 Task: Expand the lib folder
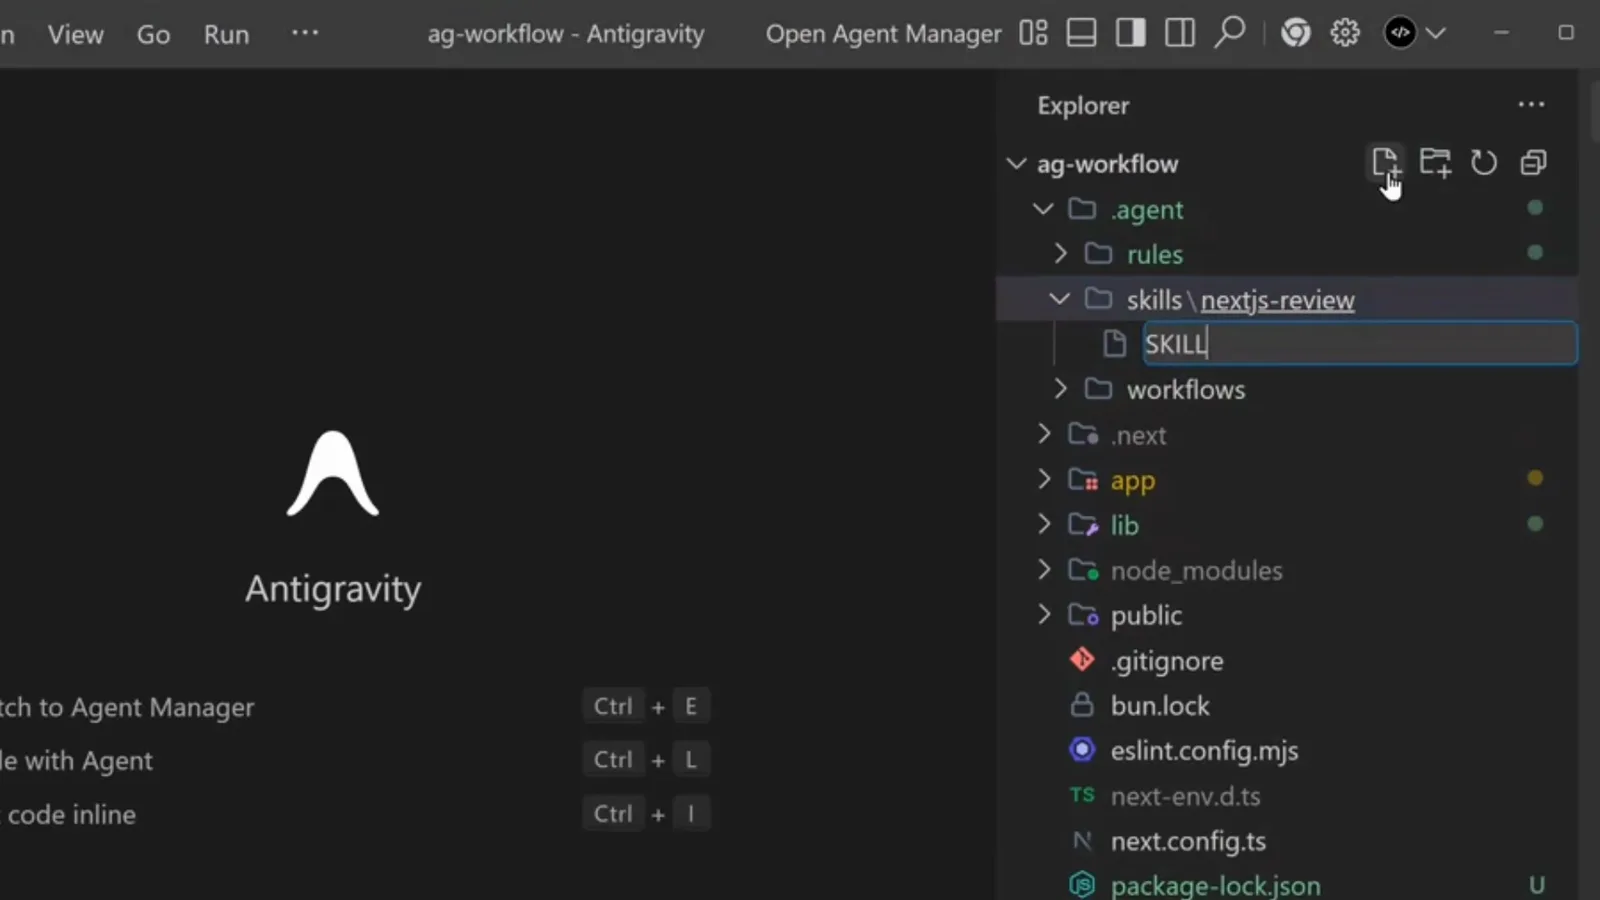point(1044,524)
